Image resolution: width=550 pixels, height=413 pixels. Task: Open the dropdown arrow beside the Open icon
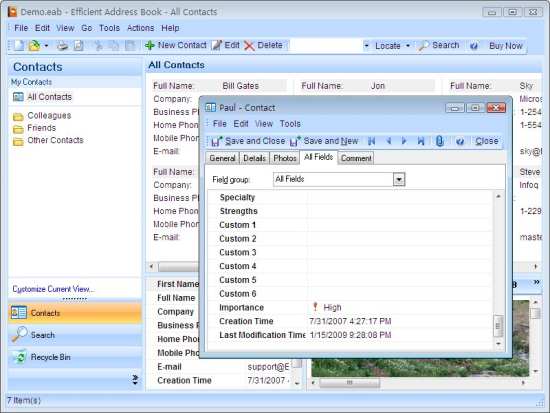tap(46, 46)
